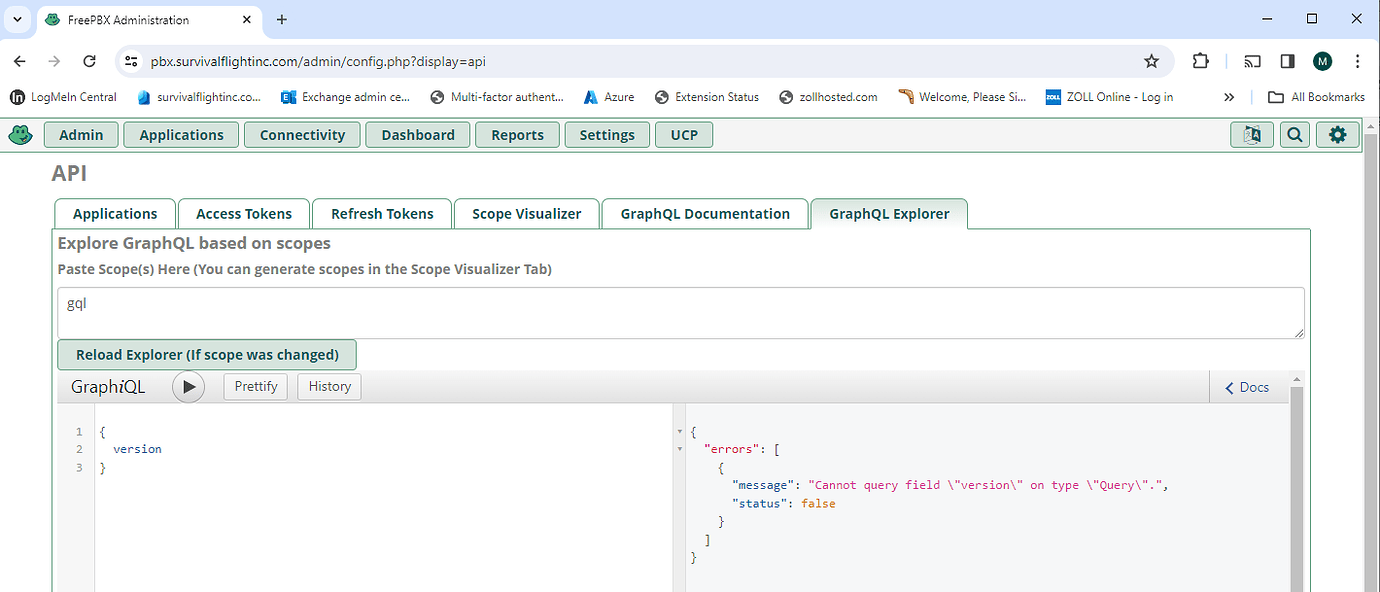The image size is (1380, 592).
Task: Switch to the GraphQL Documentation tab
Action: pos(705,214)
